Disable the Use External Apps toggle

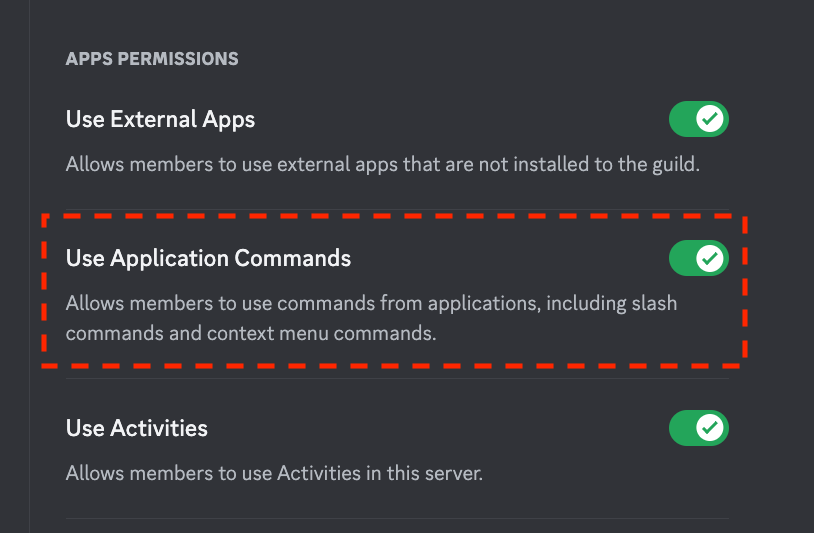[699, 119]
